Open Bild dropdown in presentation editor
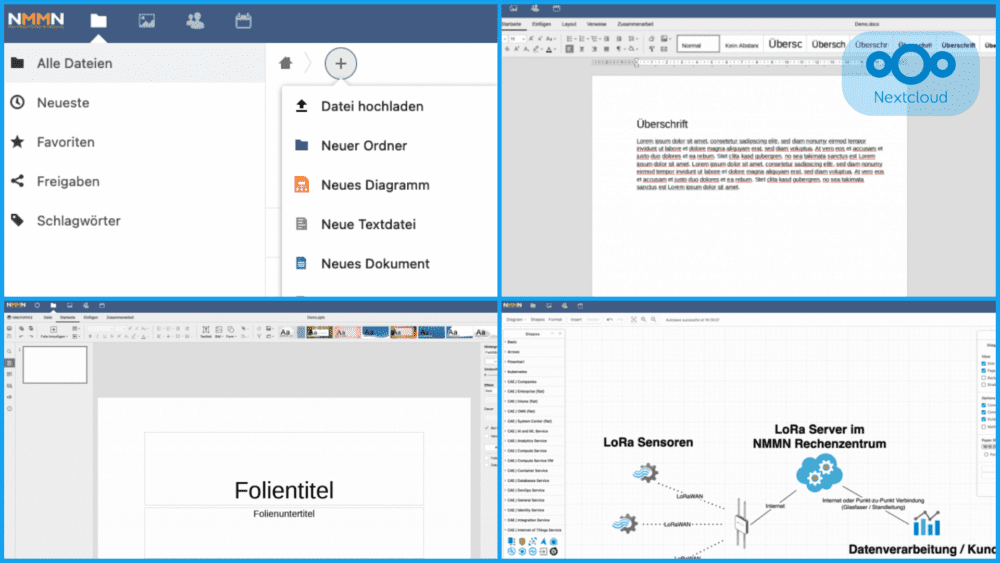Image resolution: width=1000 pixels, height=563 pixels. [219, 332]
